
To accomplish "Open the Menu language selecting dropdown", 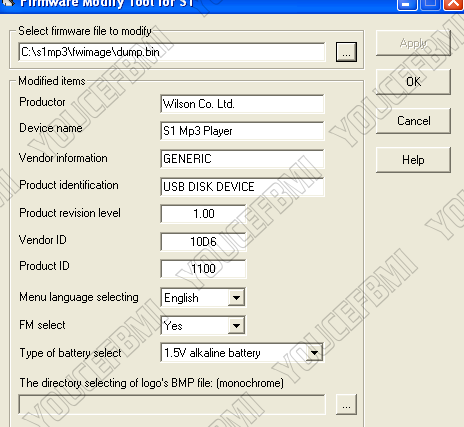I will [236, 297].
